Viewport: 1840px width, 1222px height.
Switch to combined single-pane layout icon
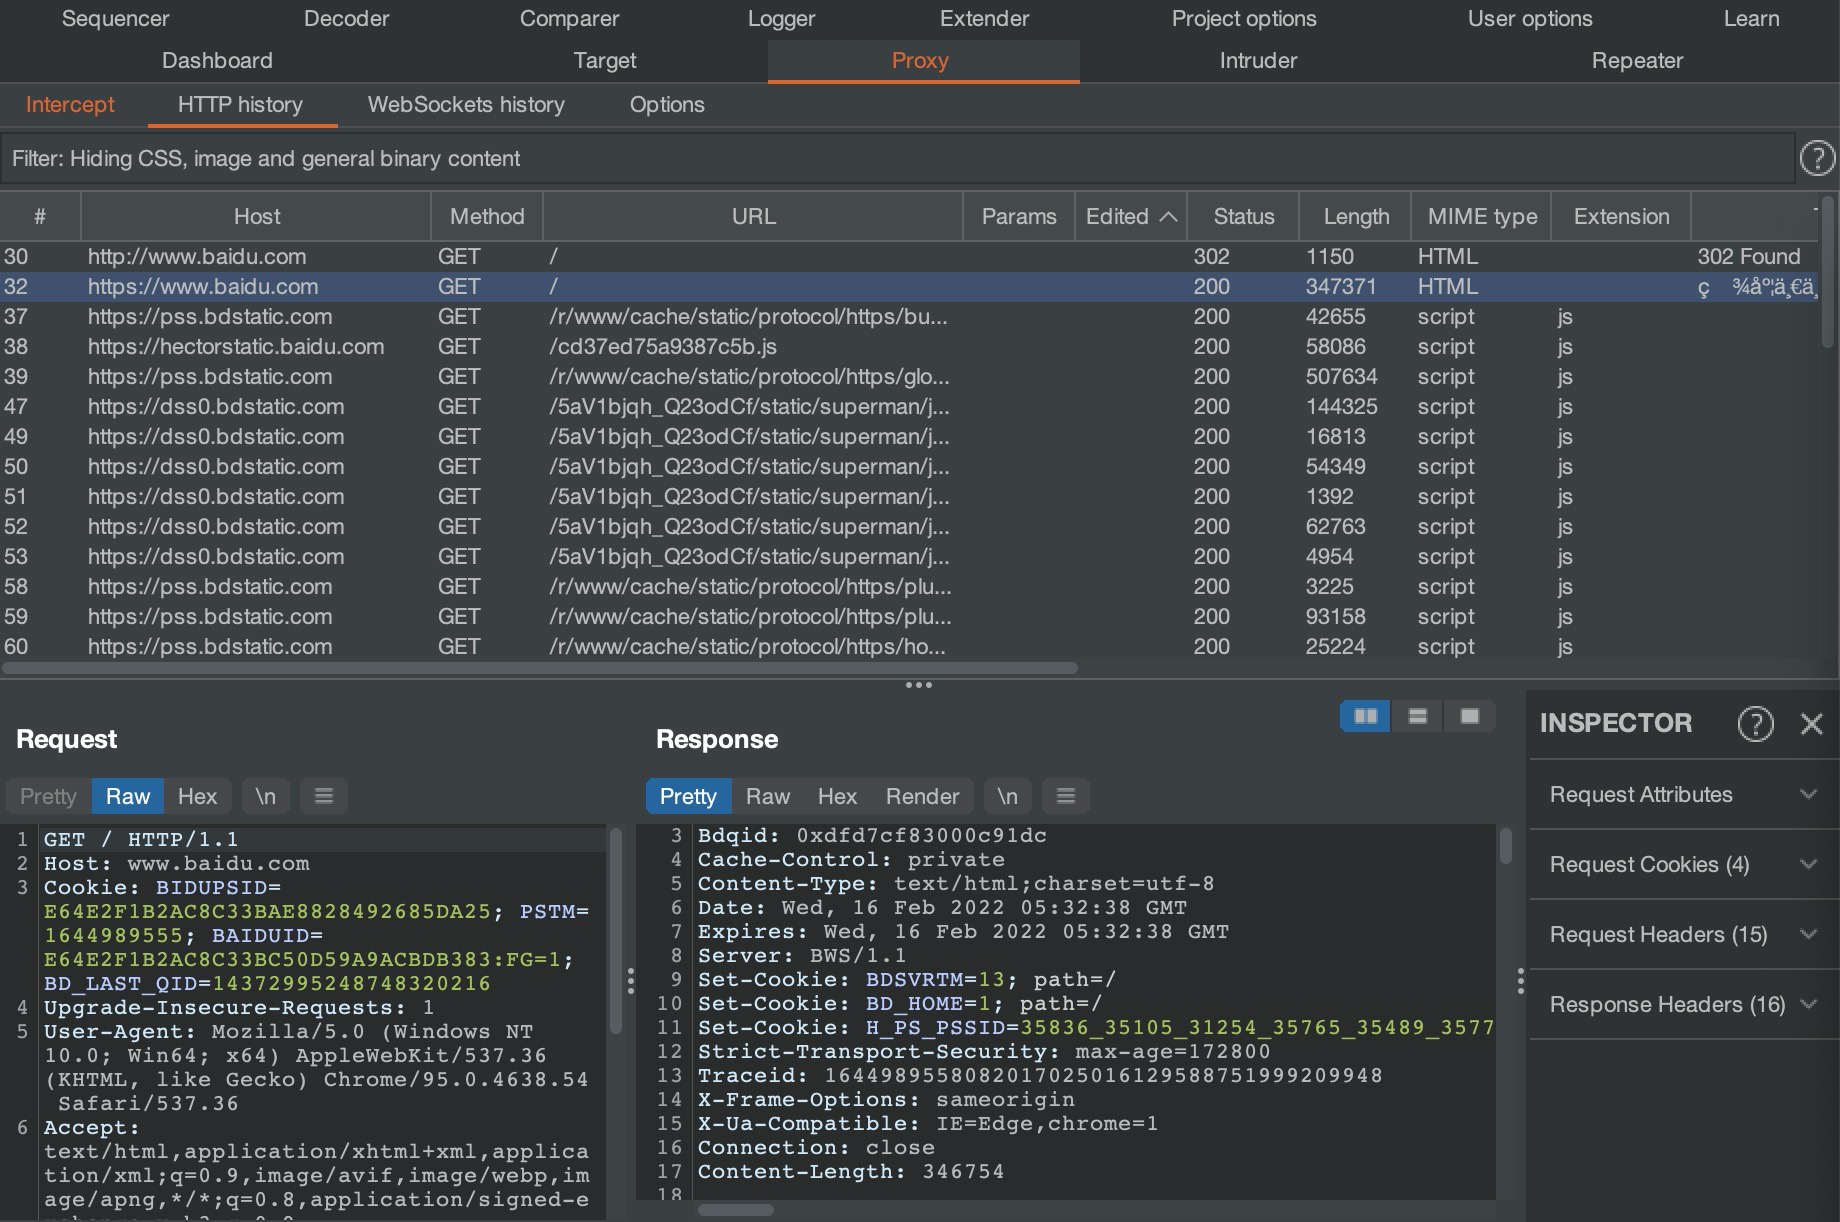[x=1469, y=716]
